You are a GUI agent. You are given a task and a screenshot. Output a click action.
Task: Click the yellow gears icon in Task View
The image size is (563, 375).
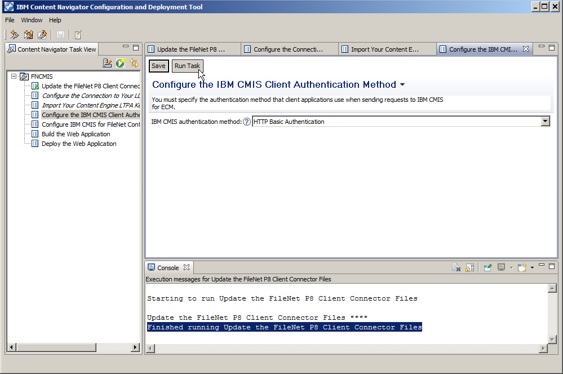pyautogui.click(x=134, y=63)
